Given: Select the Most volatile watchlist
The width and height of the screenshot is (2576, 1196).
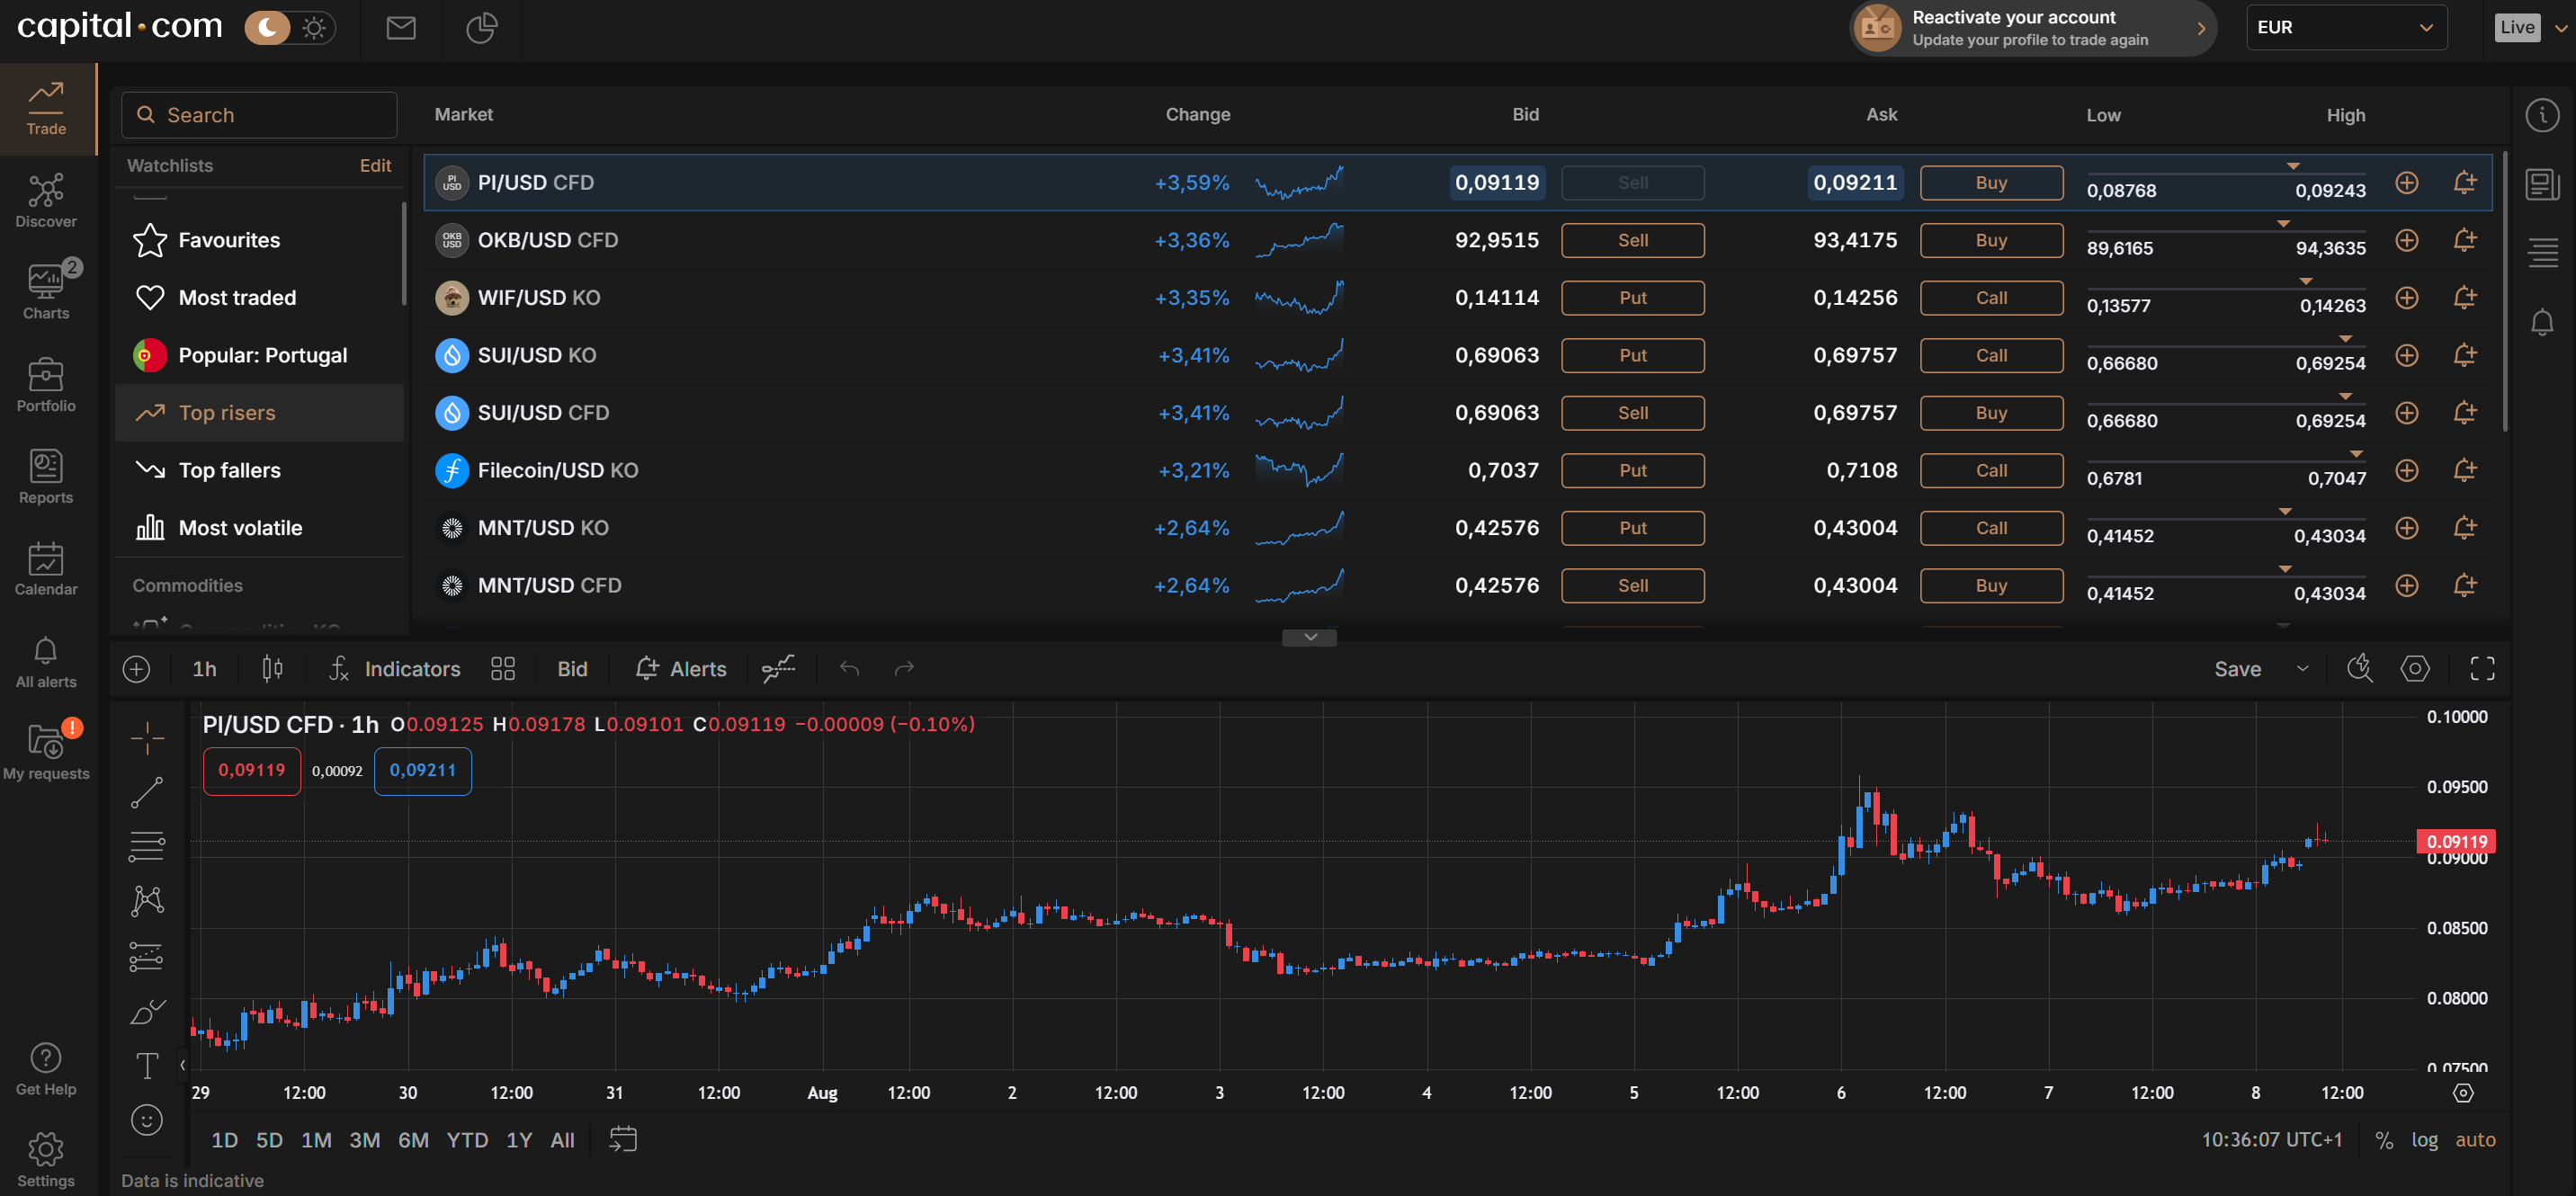Looking at the screenshot, I should 260,528.
